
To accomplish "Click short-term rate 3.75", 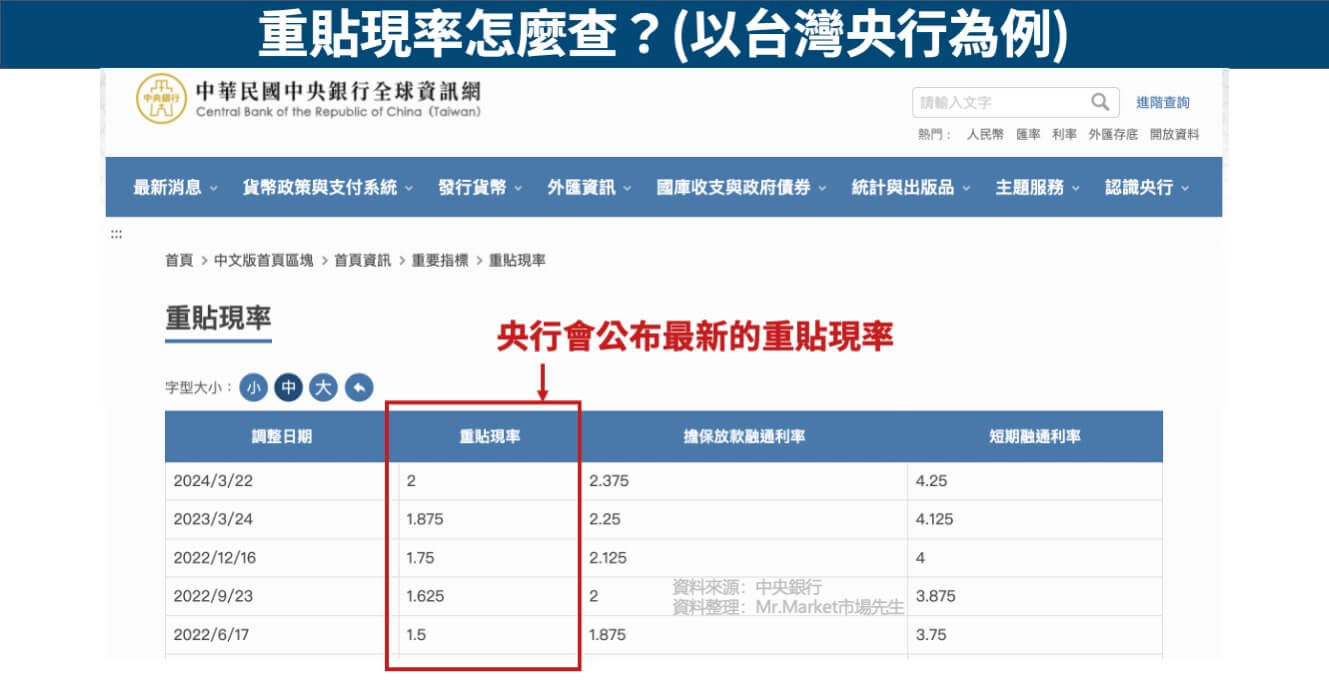I will pyautogui.click(x=931, y=635).
